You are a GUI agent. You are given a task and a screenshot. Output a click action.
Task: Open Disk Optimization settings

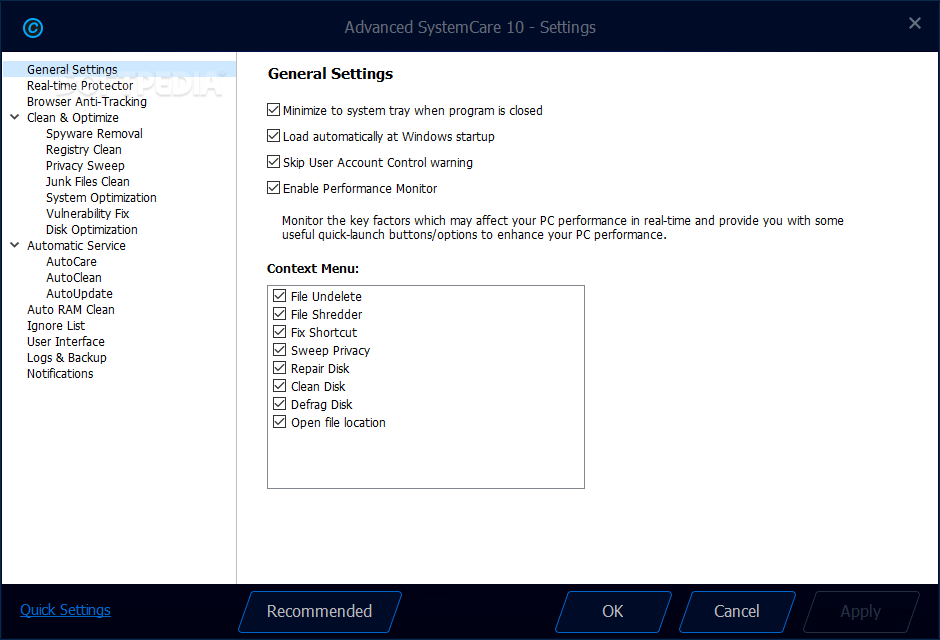click(x=92, y=230)
